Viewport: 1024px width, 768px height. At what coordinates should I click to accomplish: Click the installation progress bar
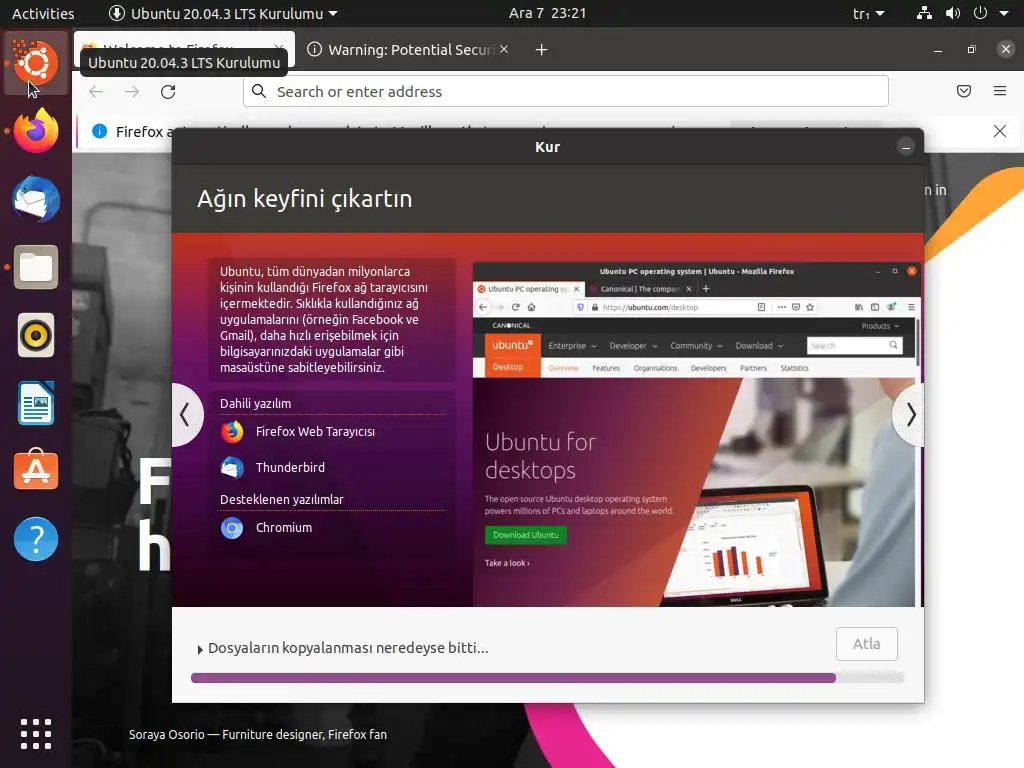pos(547,678)
